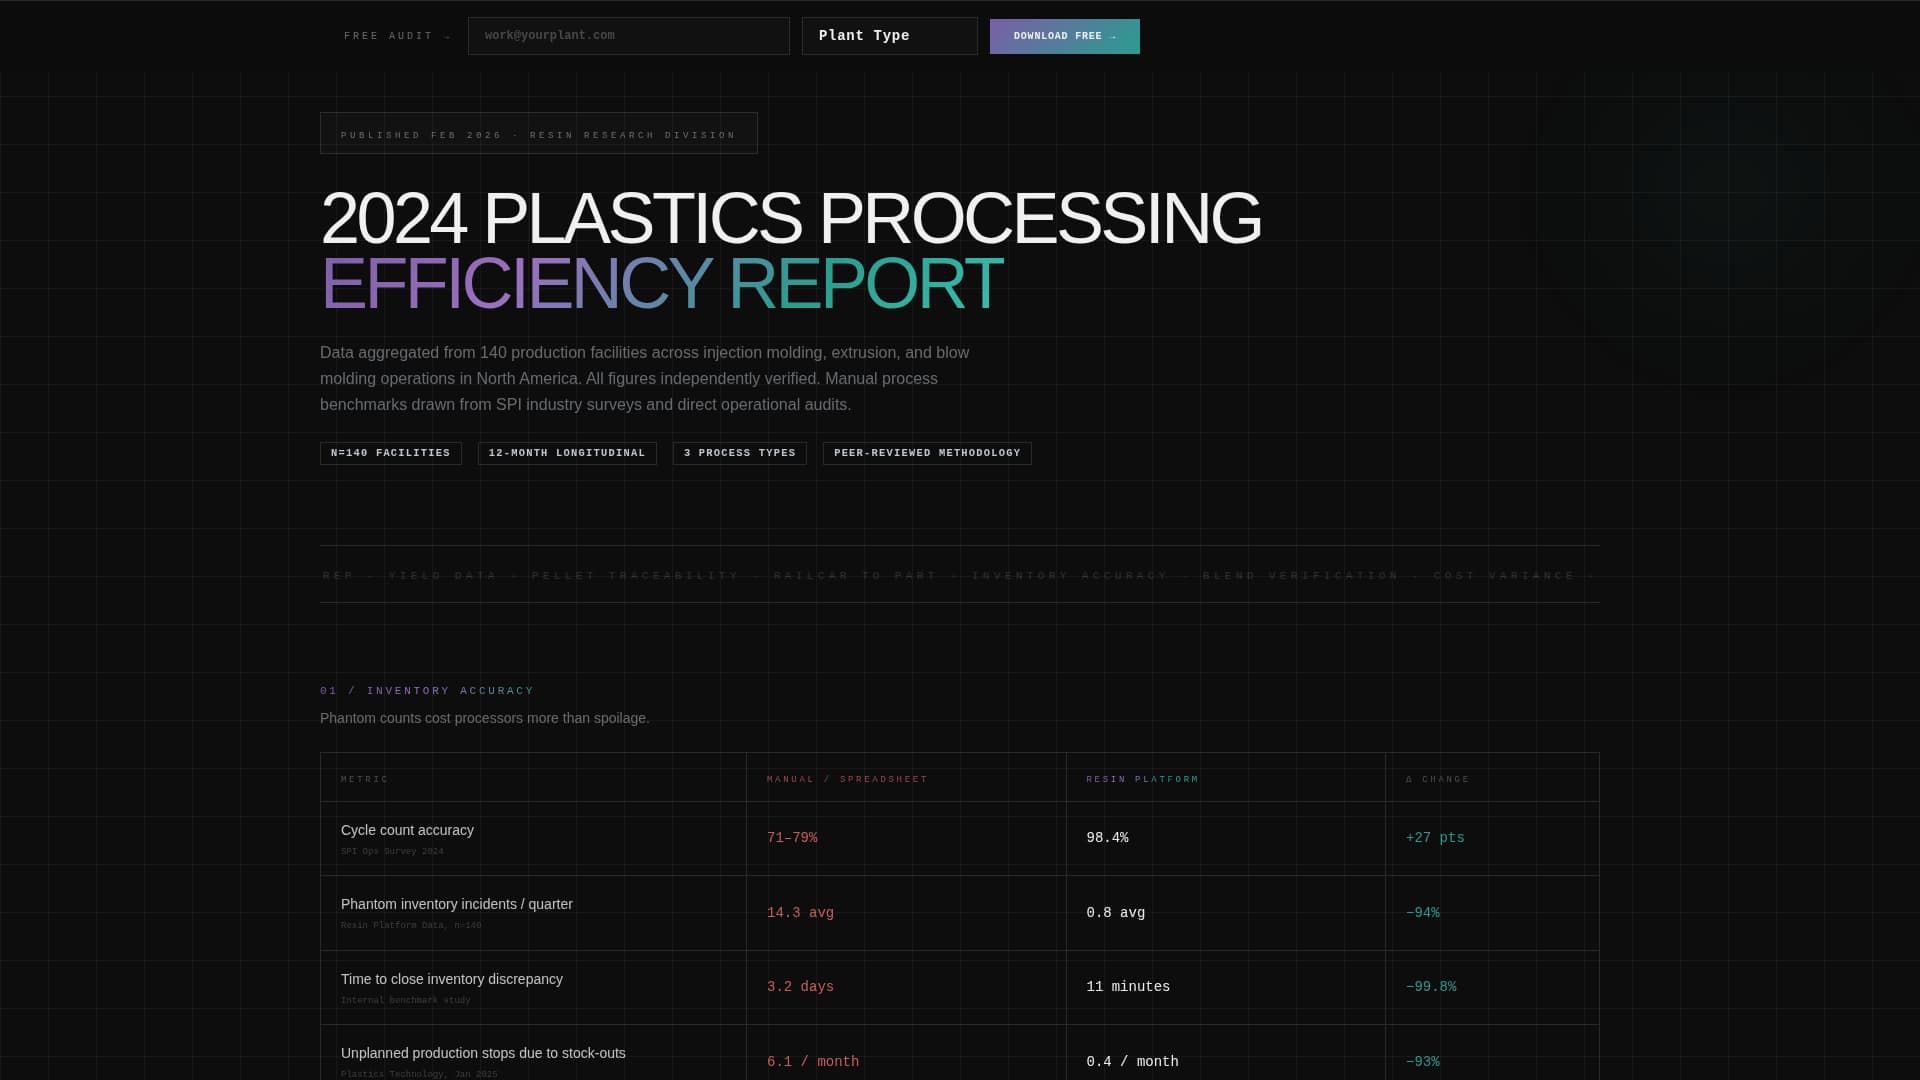Click the 0.8 avg value
This screenshot has height=1080, width=1920.
point(1115,913)
